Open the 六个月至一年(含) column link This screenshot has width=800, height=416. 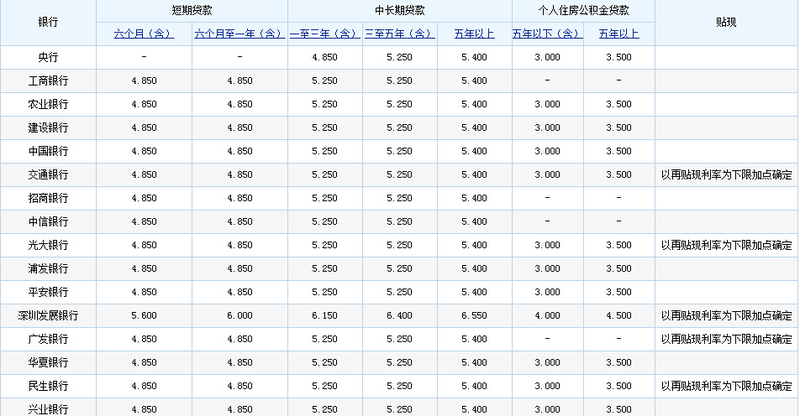240,34
